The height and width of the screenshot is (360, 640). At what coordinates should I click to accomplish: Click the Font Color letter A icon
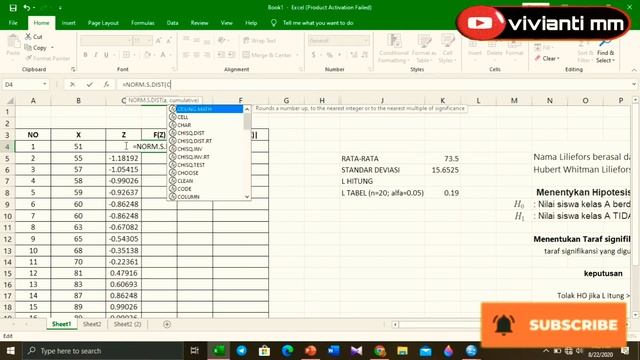[x=163, y=55]
